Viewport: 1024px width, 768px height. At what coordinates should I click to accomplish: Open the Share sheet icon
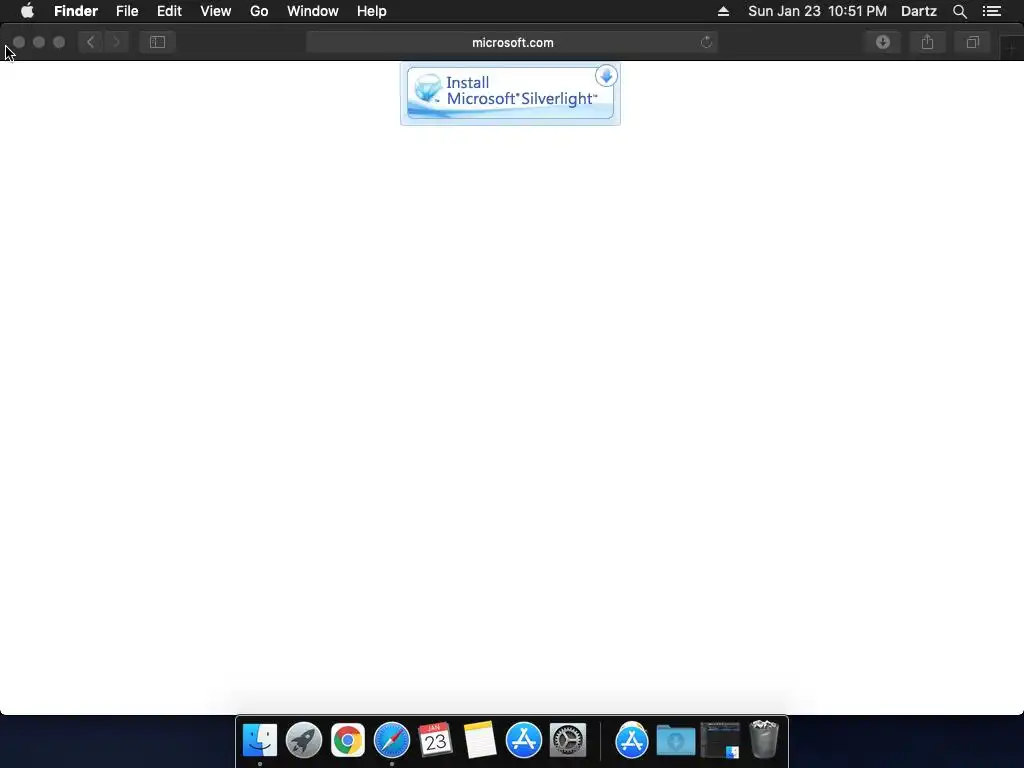point(927,42)
